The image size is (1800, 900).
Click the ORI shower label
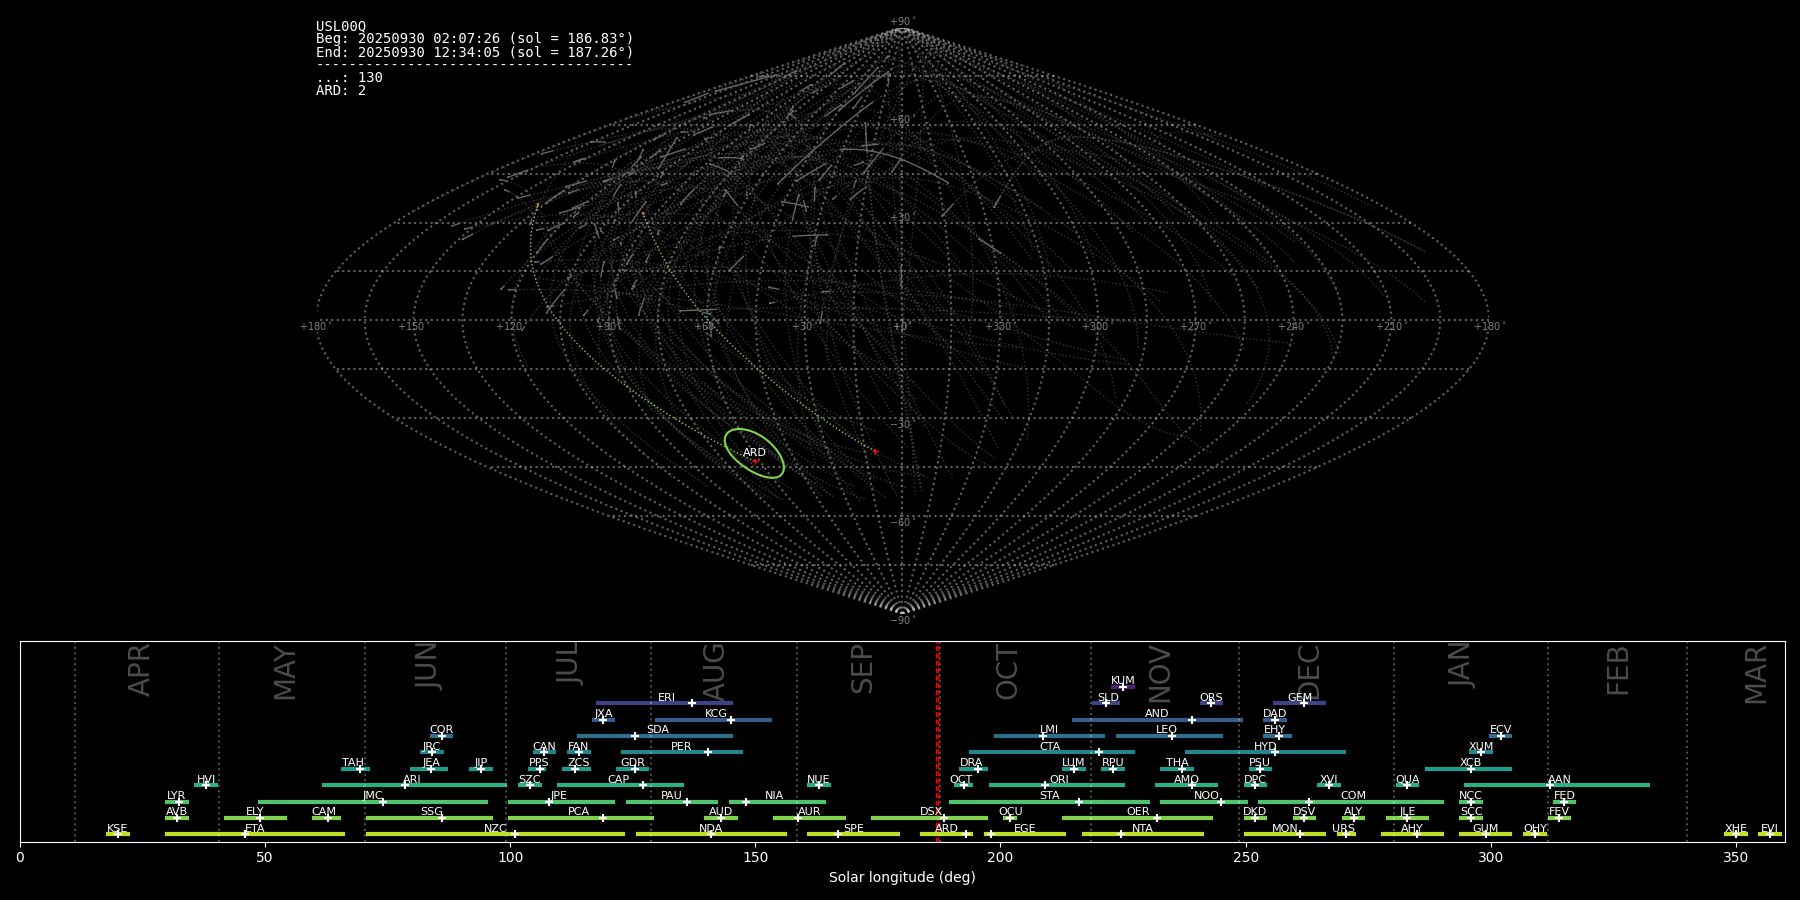tap(1059, 779)
